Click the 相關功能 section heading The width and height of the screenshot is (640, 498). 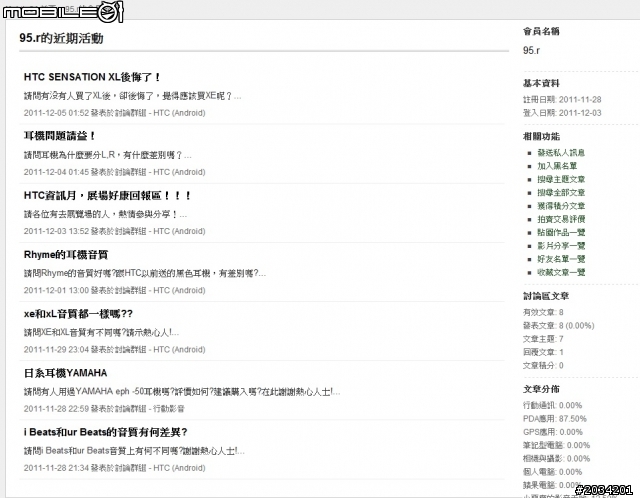point(541,137)
